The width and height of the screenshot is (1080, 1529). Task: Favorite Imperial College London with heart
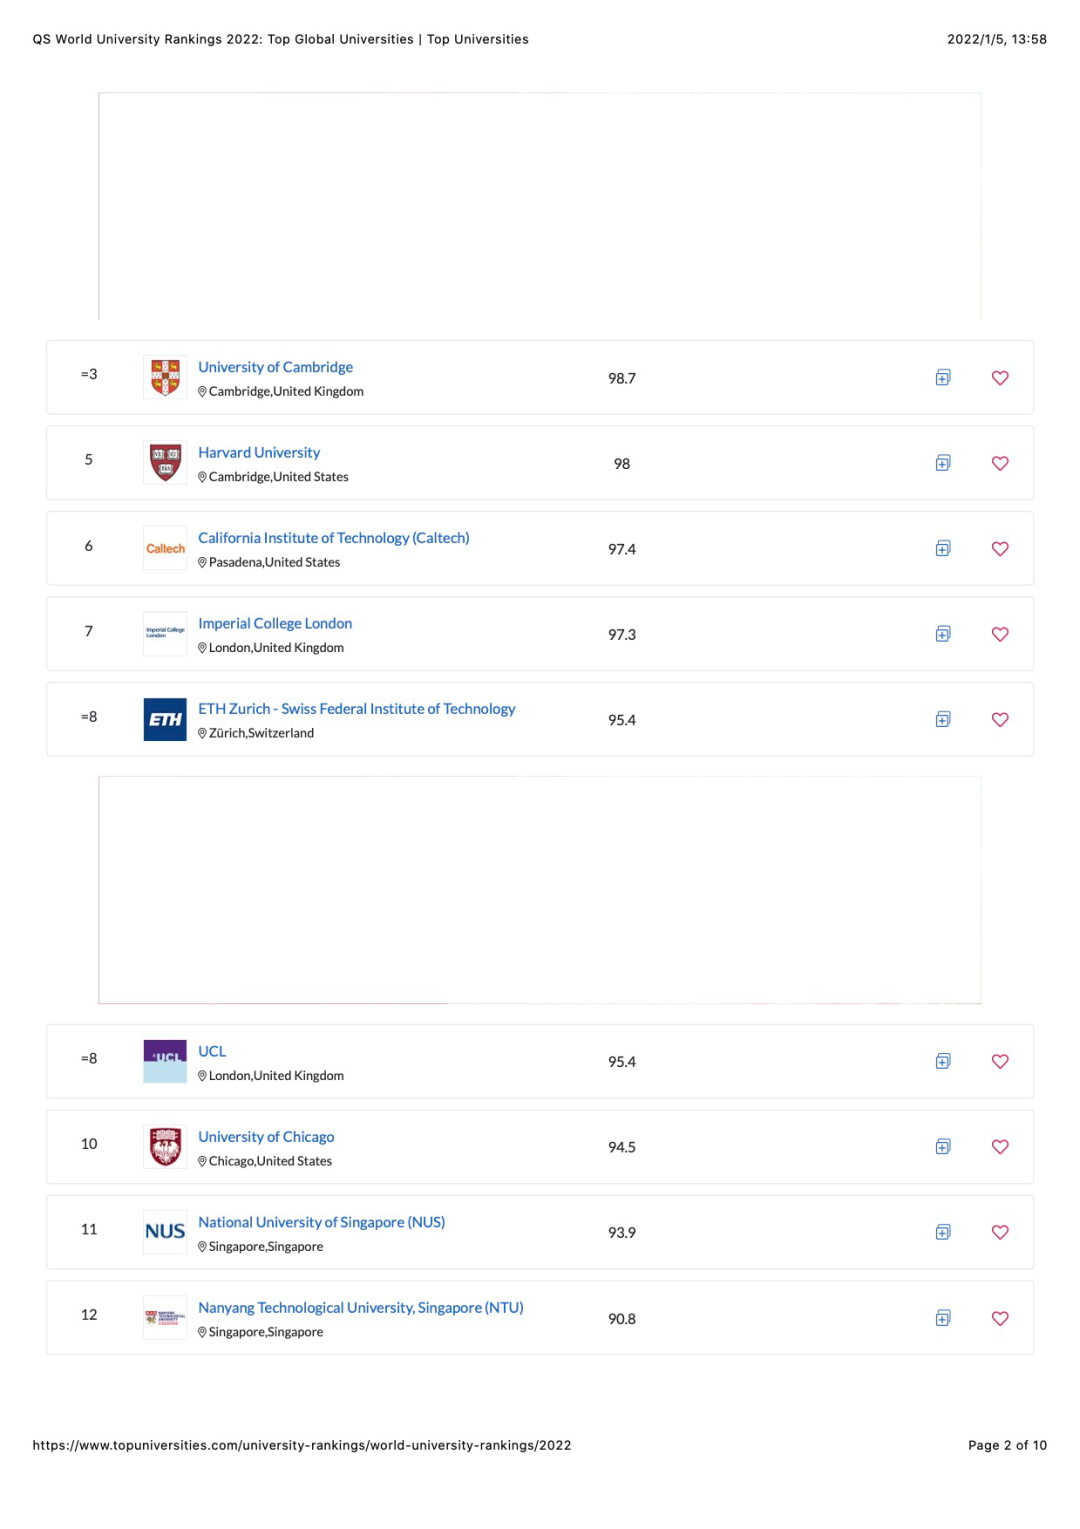point(1000,634)
